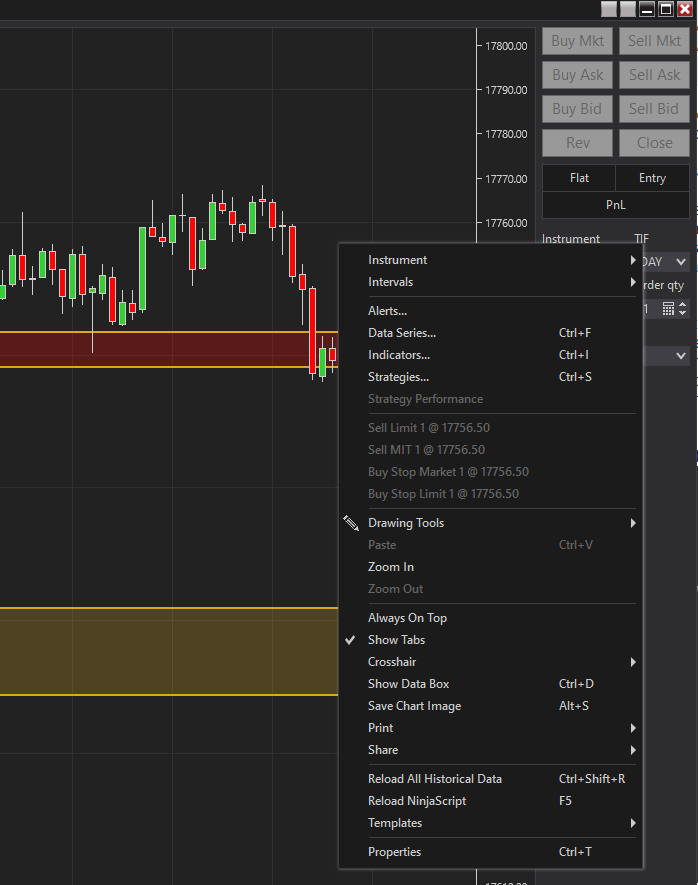698x885 pixels.
Task: Choose Save Chart Image
Action: (490, 706)
